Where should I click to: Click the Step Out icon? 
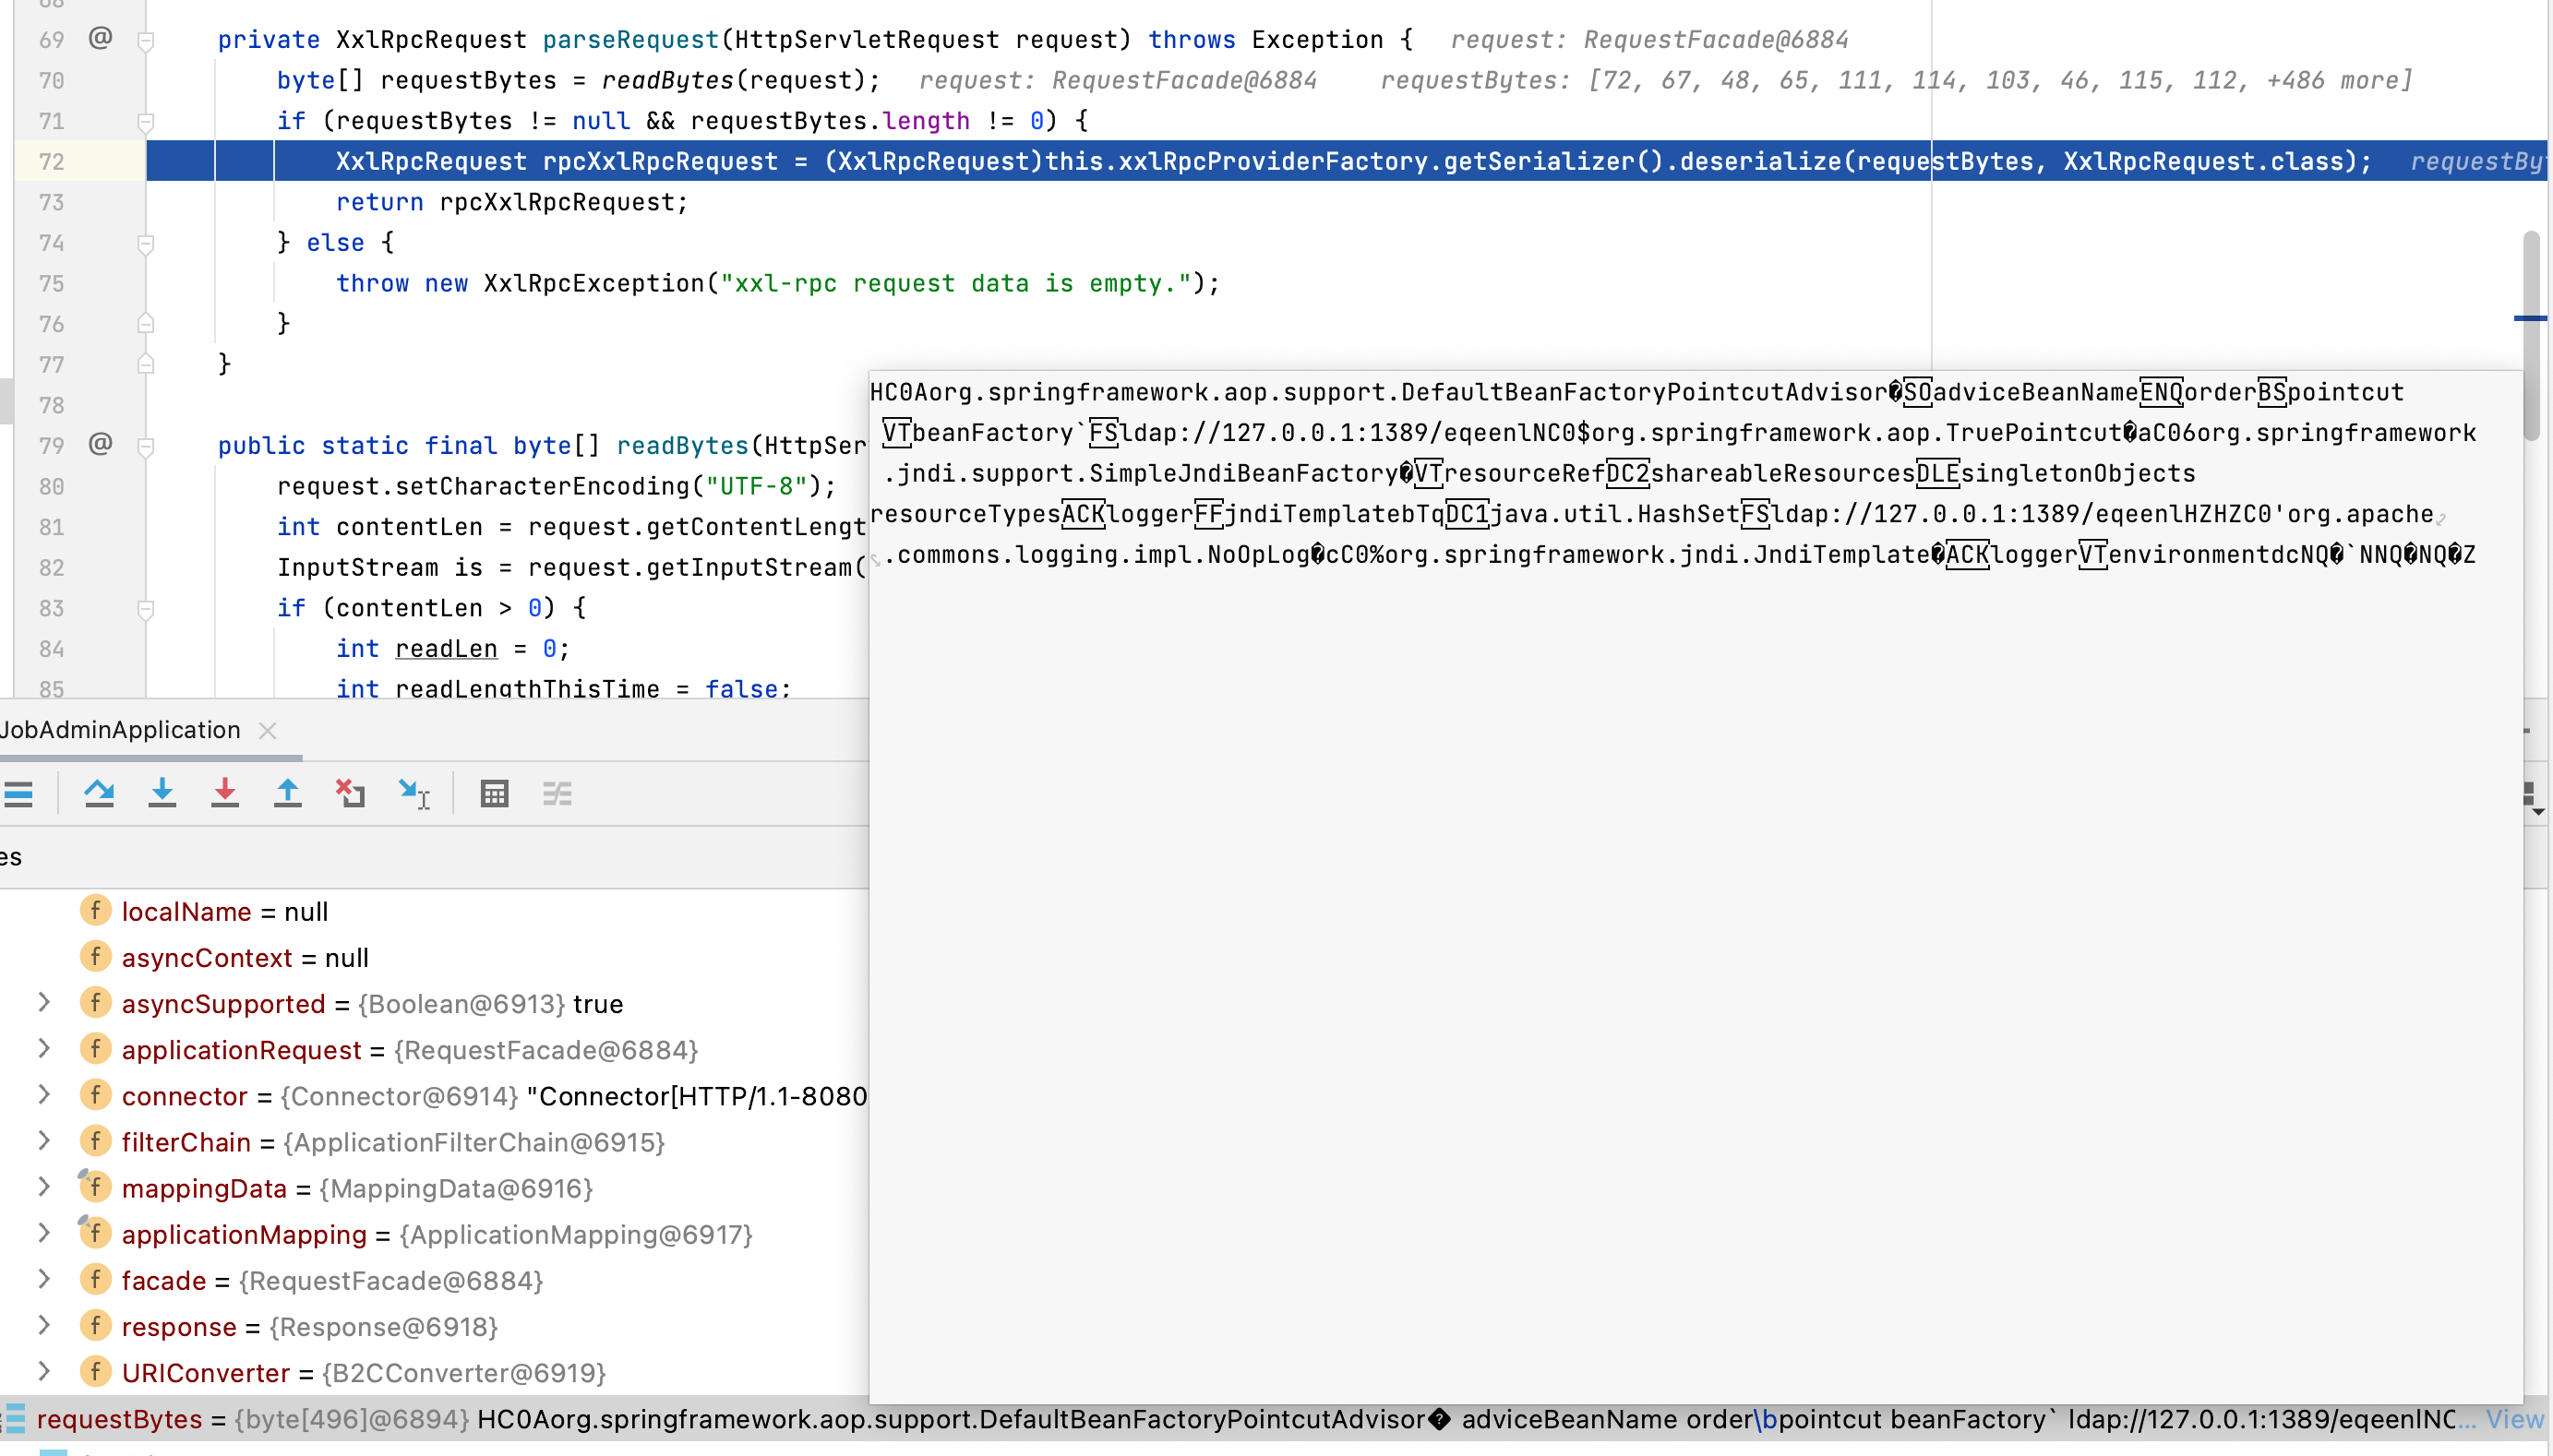tap(288, 794)
